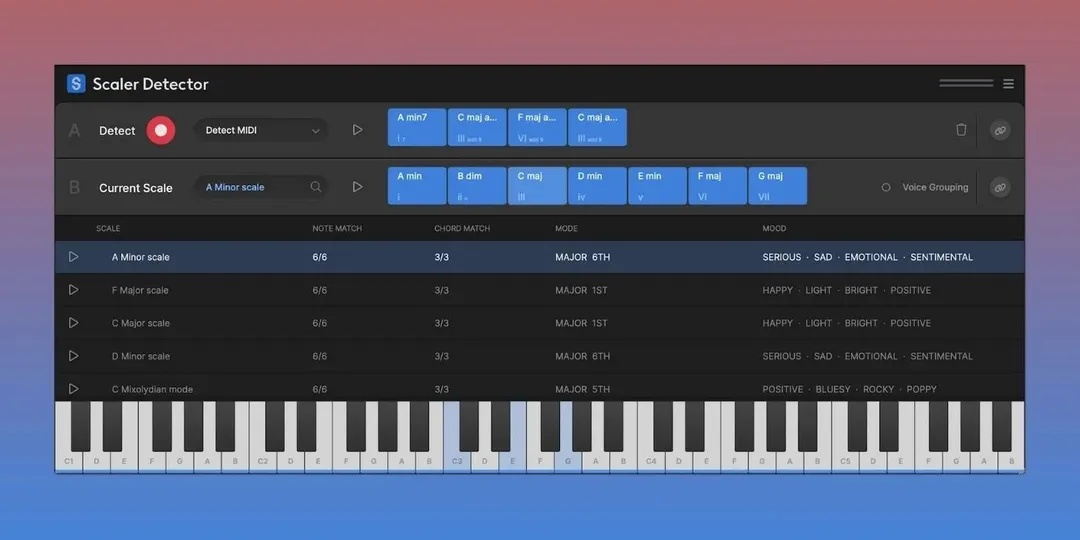
Task: Preview the C Major scale row
Action: pos(74,323)
